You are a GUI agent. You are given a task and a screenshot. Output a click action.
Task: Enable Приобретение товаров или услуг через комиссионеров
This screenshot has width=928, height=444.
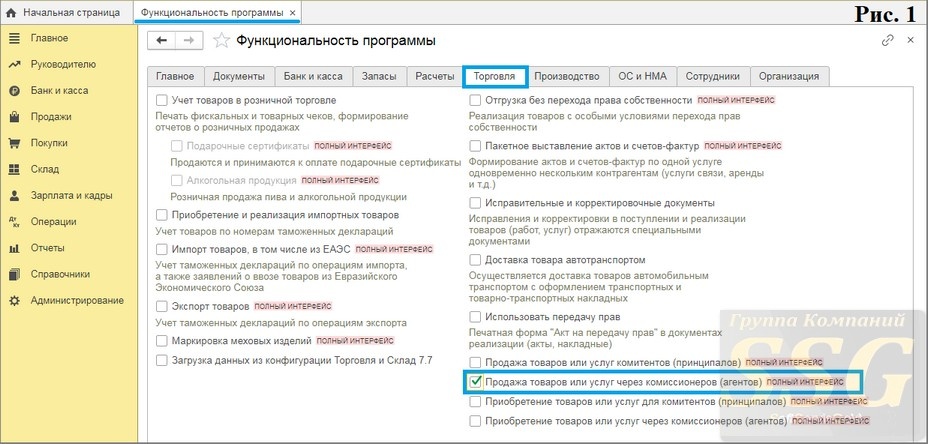475,422
